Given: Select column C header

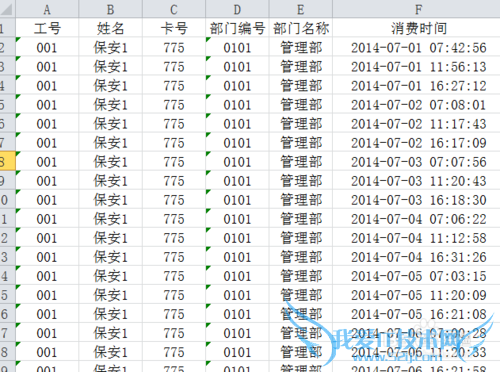Looking at the screenshot, I should (174, 9).
